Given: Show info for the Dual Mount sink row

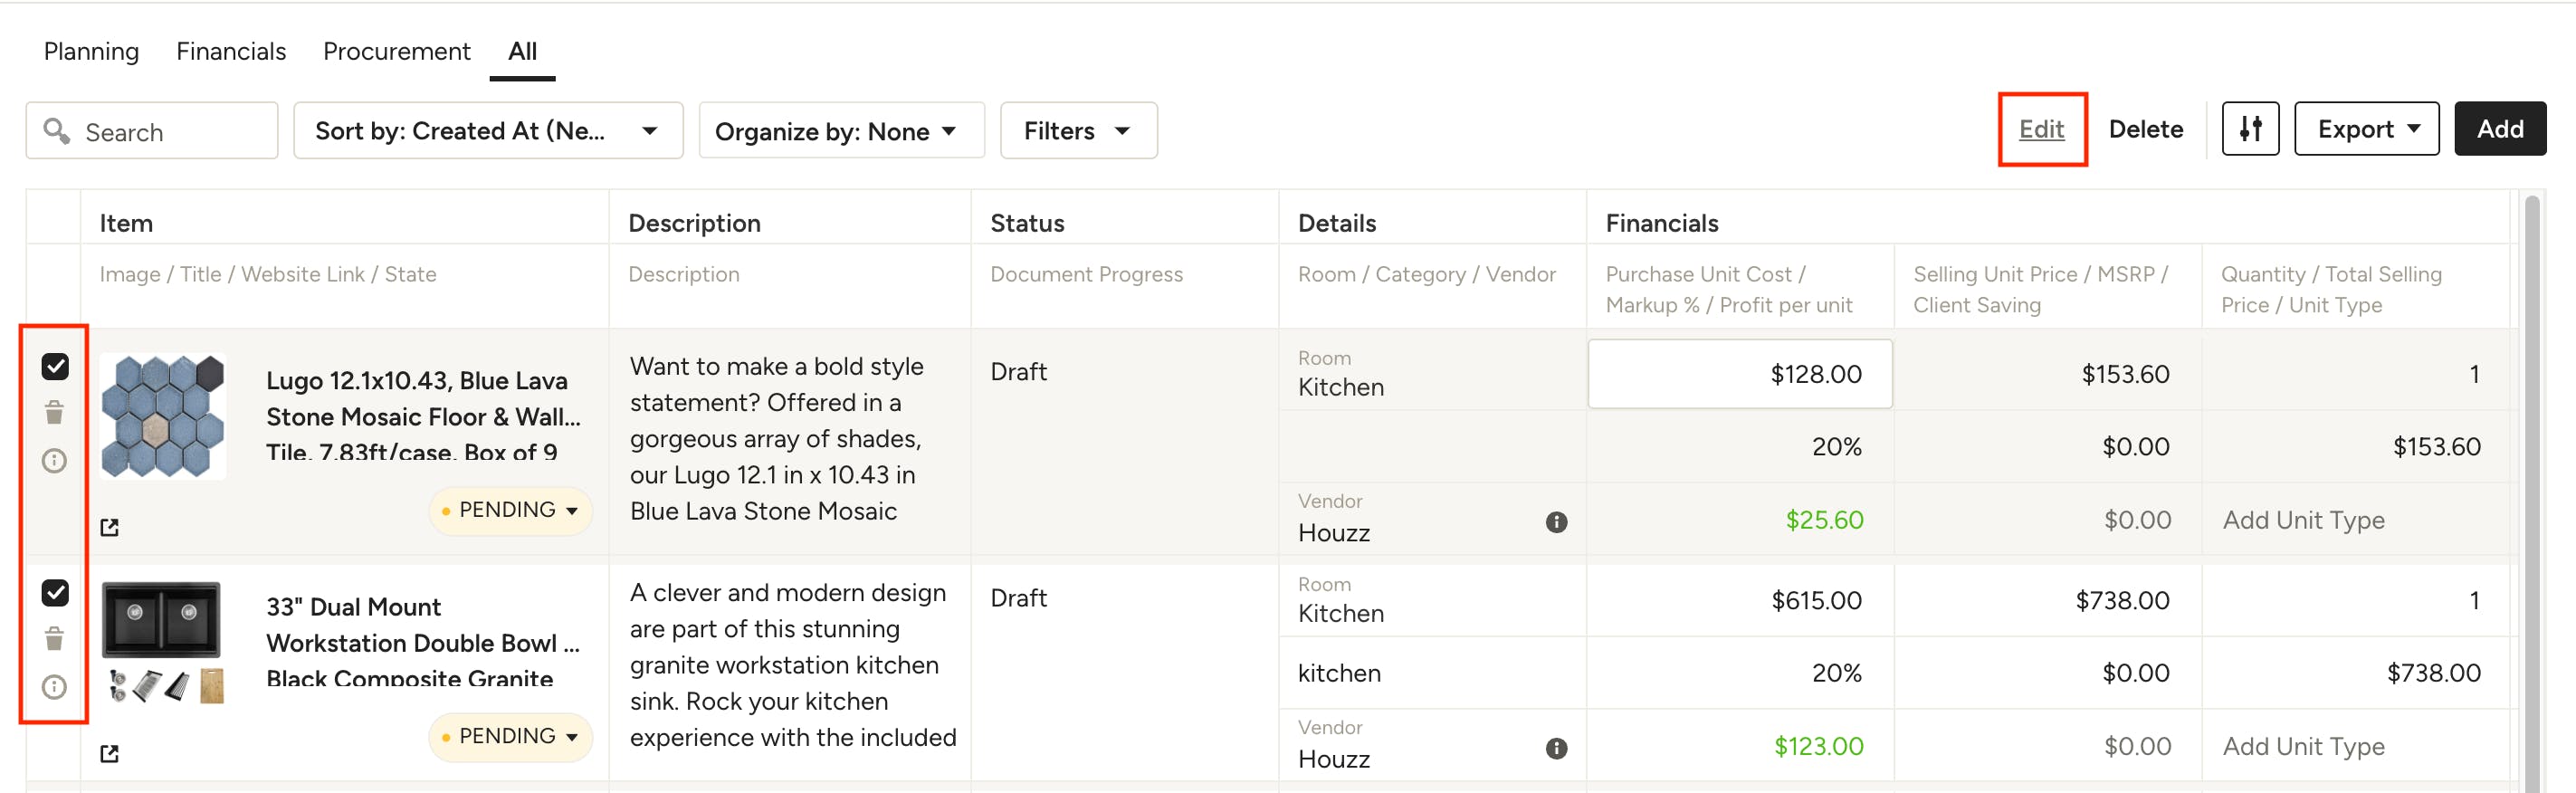Looking at the screenshot, I should 55,687.
